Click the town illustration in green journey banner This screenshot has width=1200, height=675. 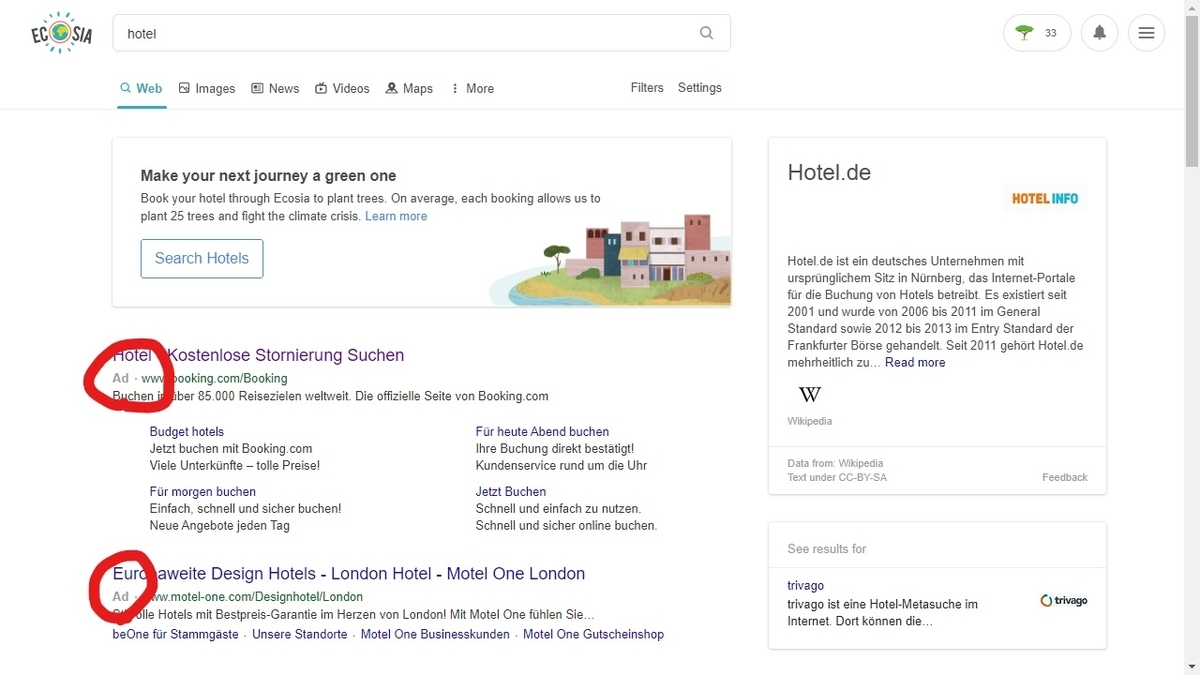tap(610, 260)
